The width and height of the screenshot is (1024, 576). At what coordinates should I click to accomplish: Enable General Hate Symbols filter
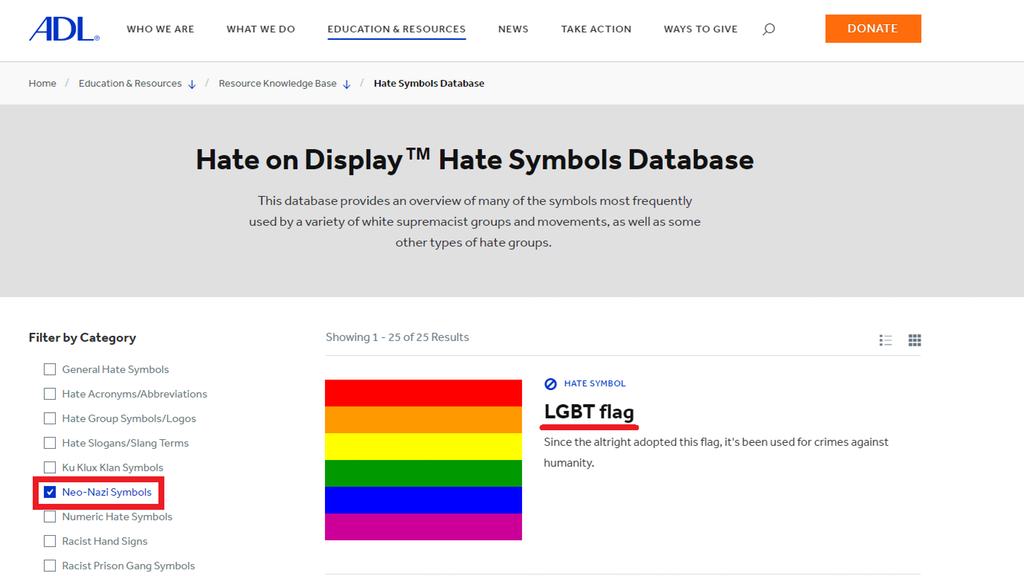[x=50, y=369]
